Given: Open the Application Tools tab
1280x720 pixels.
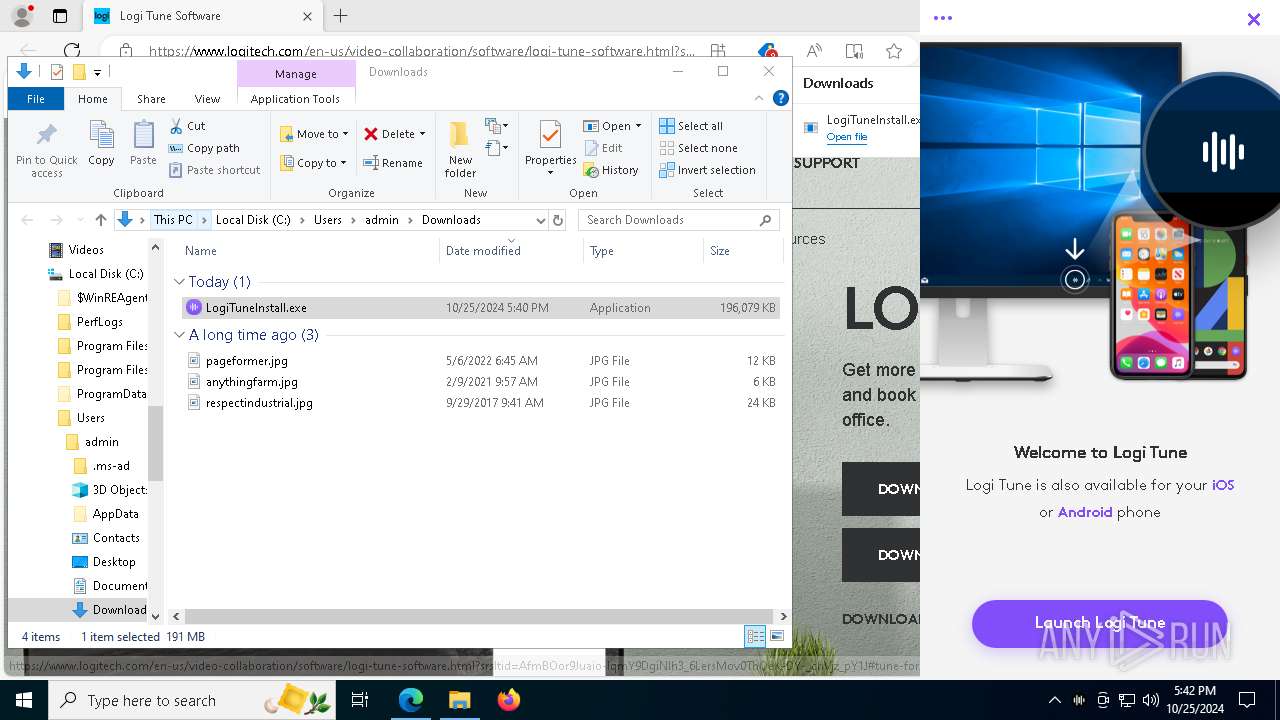Looking at the screenshot, I should [295, 99].
